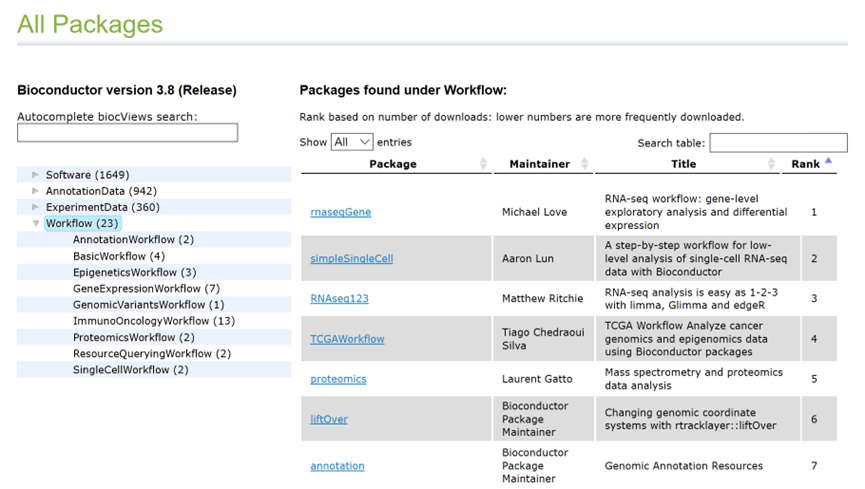Select ProteomicsWorkflow (2) category
The width and height of the screenshot is (865, 489).
[x=134, y=337]
